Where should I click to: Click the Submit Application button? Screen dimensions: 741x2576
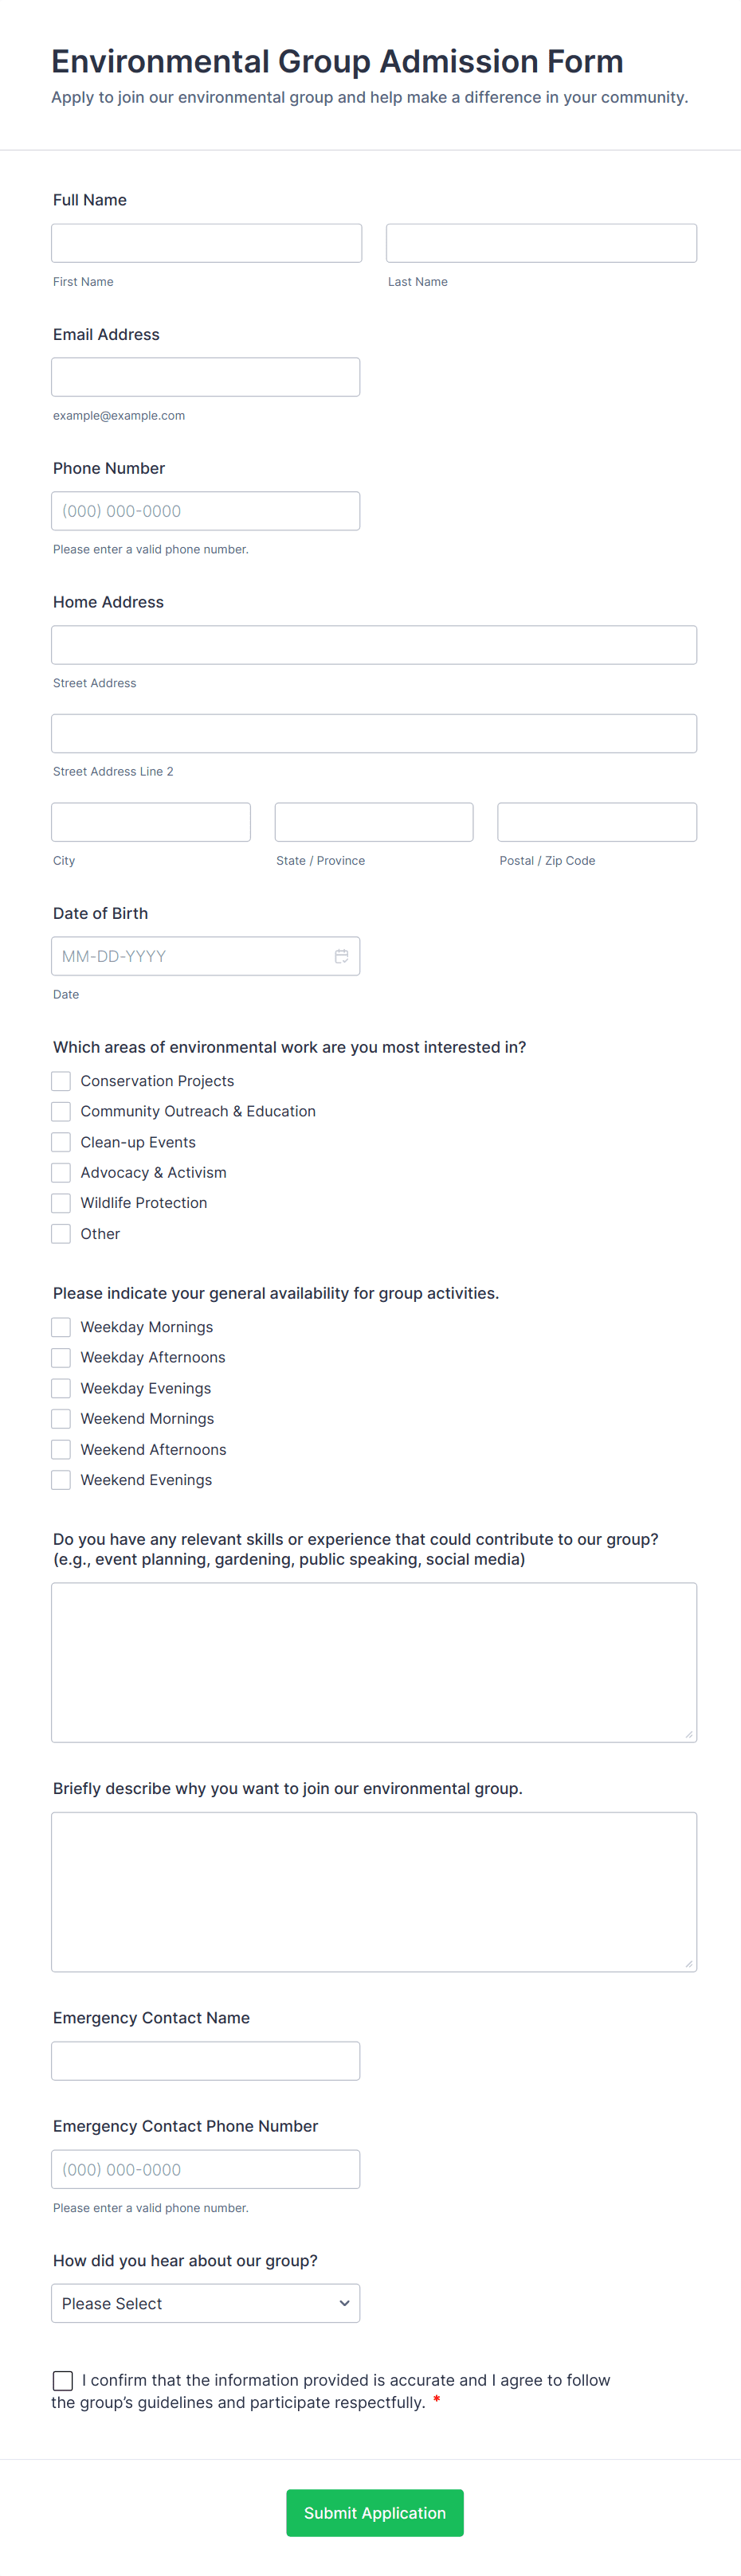374,2512
